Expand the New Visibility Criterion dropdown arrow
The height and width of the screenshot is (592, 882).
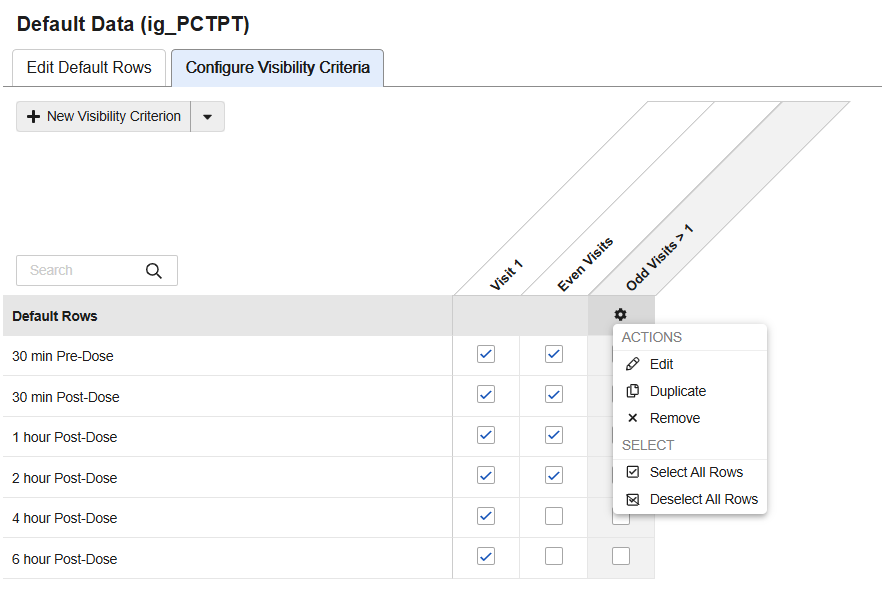pos(207,116)
